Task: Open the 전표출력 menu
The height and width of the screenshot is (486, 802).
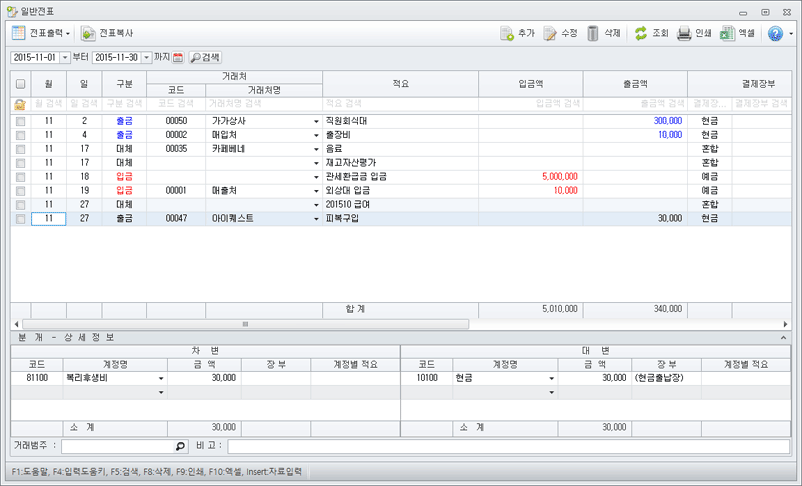Action: point(40,33)
